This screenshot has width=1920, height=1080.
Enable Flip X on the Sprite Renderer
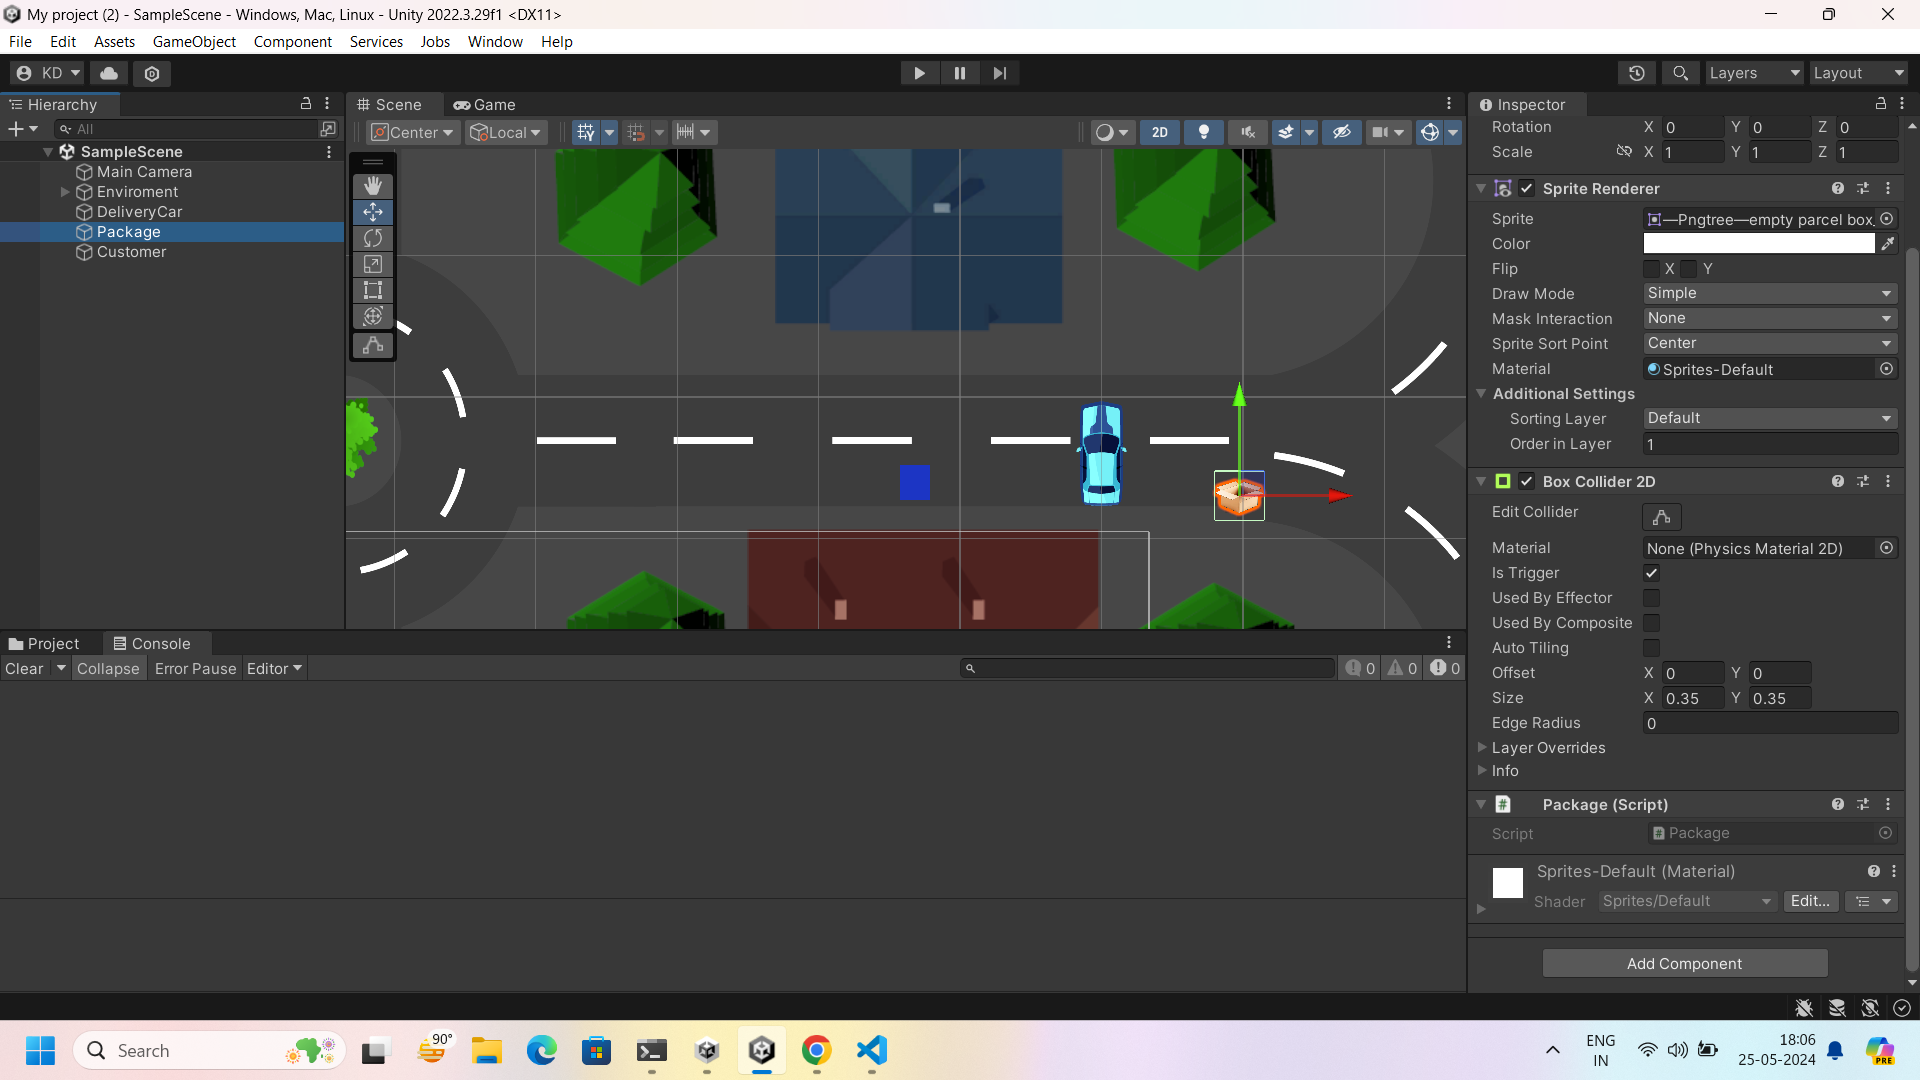point(1651,268)
